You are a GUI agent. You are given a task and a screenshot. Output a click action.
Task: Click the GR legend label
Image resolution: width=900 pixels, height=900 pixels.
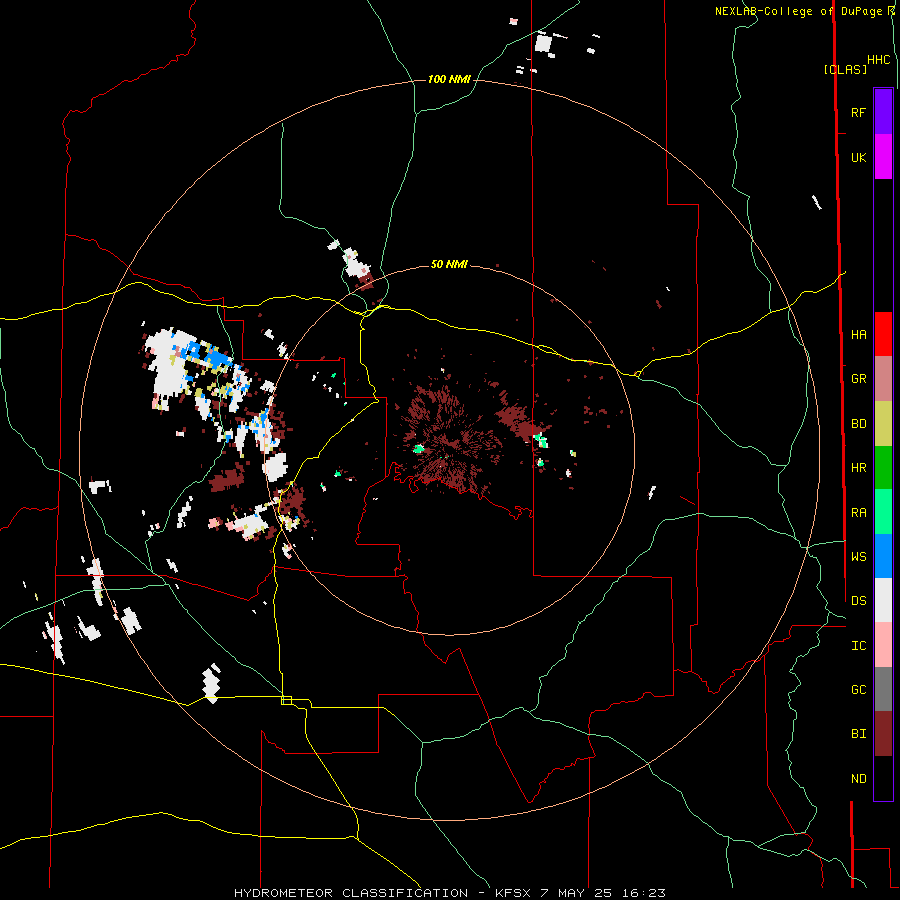(858, 379)
